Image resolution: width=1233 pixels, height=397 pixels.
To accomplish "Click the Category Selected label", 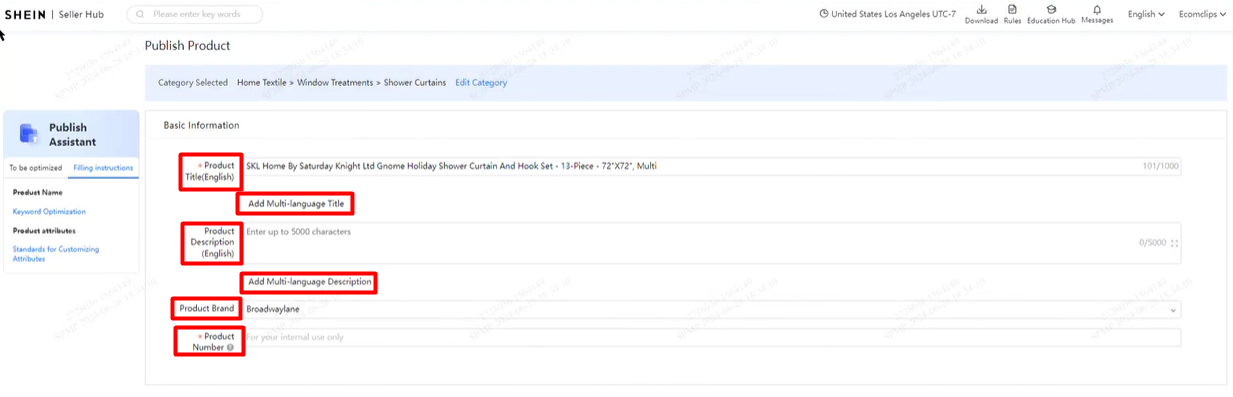I will coord(193,83).
